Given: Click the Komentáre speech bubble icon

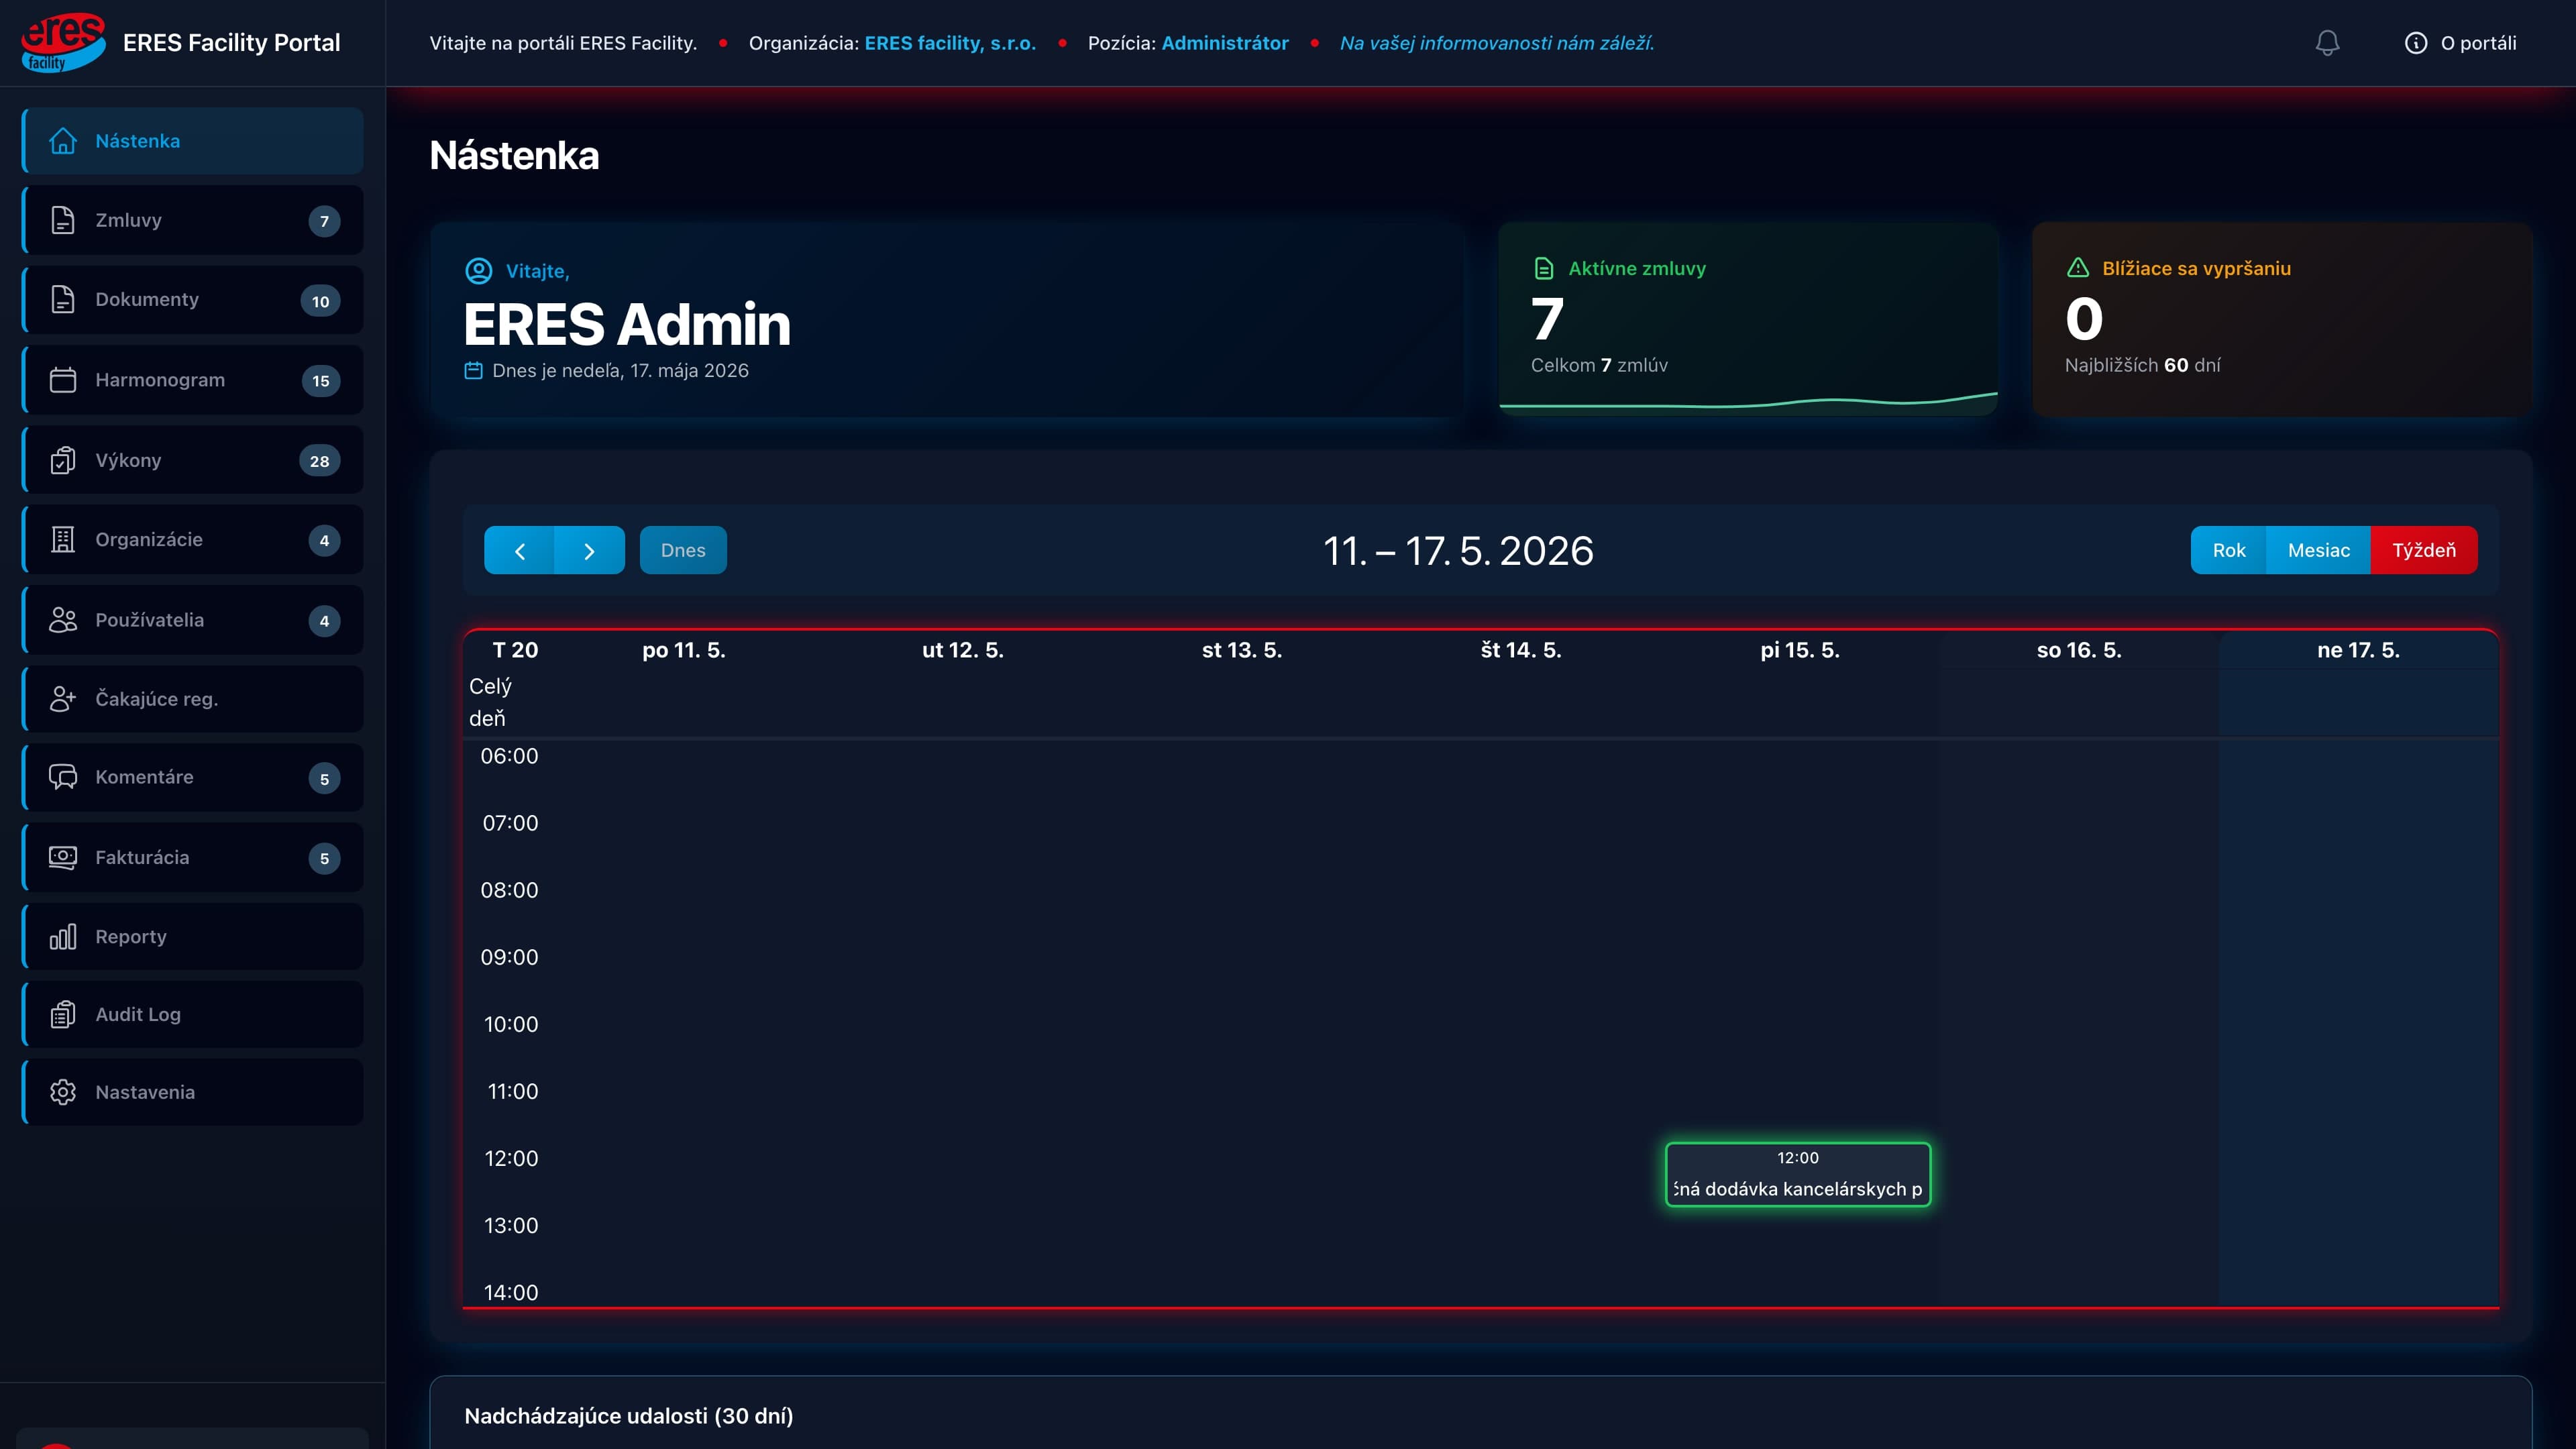Looking at the screenshot, I should (63, 777).
